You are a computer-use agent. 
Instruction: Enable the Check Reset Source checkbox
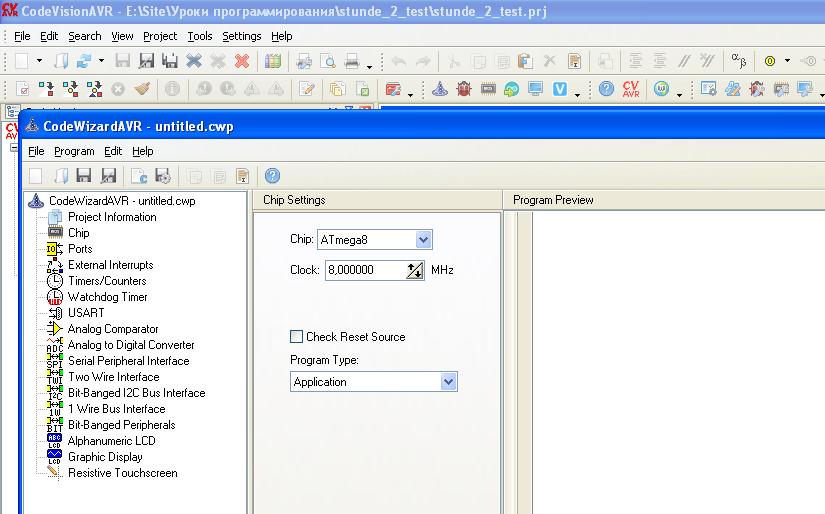296,337
